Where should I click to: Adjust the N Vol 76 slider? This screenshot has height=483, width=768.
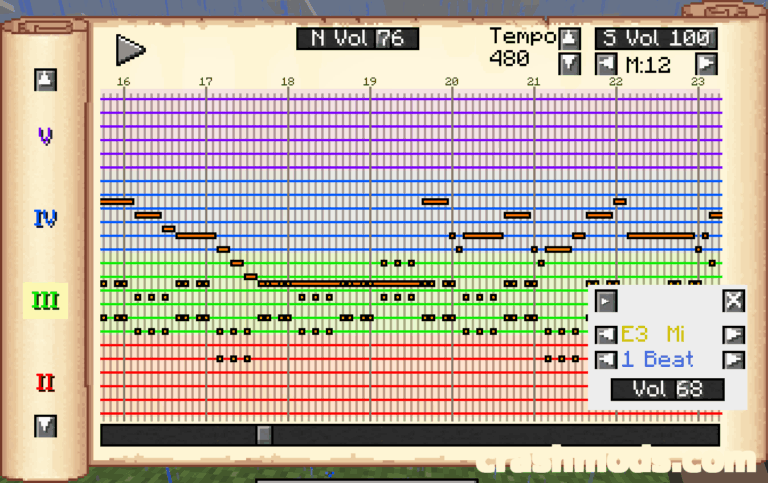click(x=358, y=38)
